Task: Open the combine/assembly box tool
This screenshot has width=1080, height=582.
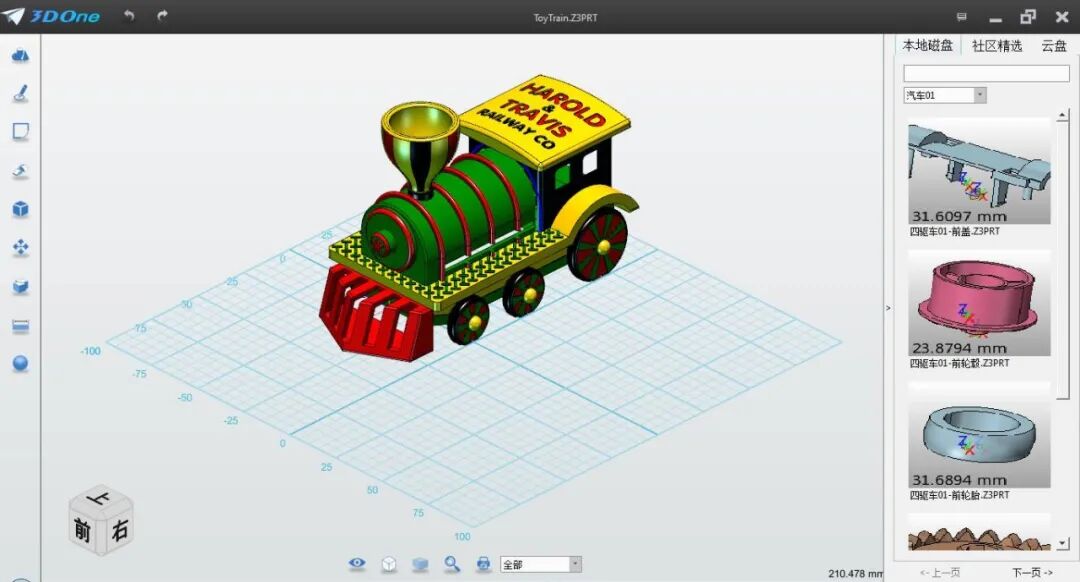Action: [20, 287]
